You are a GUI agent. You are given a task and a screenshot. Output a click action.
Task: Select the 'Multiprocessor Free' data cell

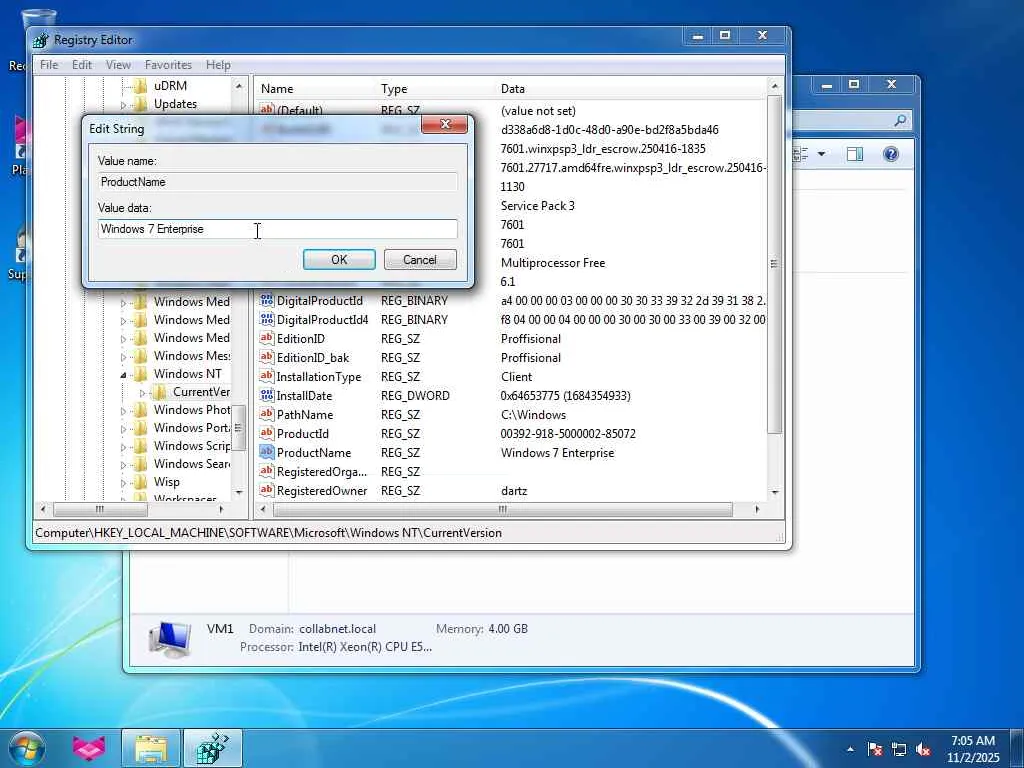(552, 263)
